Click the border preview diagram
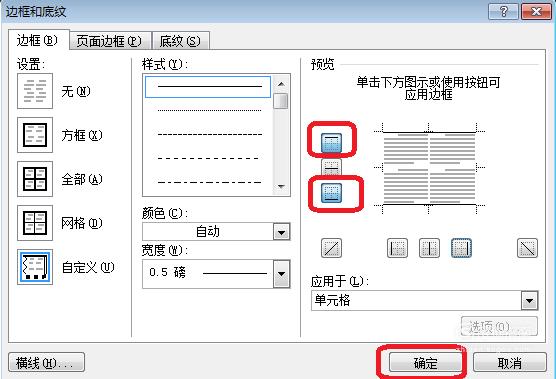The image size is (556, 379). point(429,168)
